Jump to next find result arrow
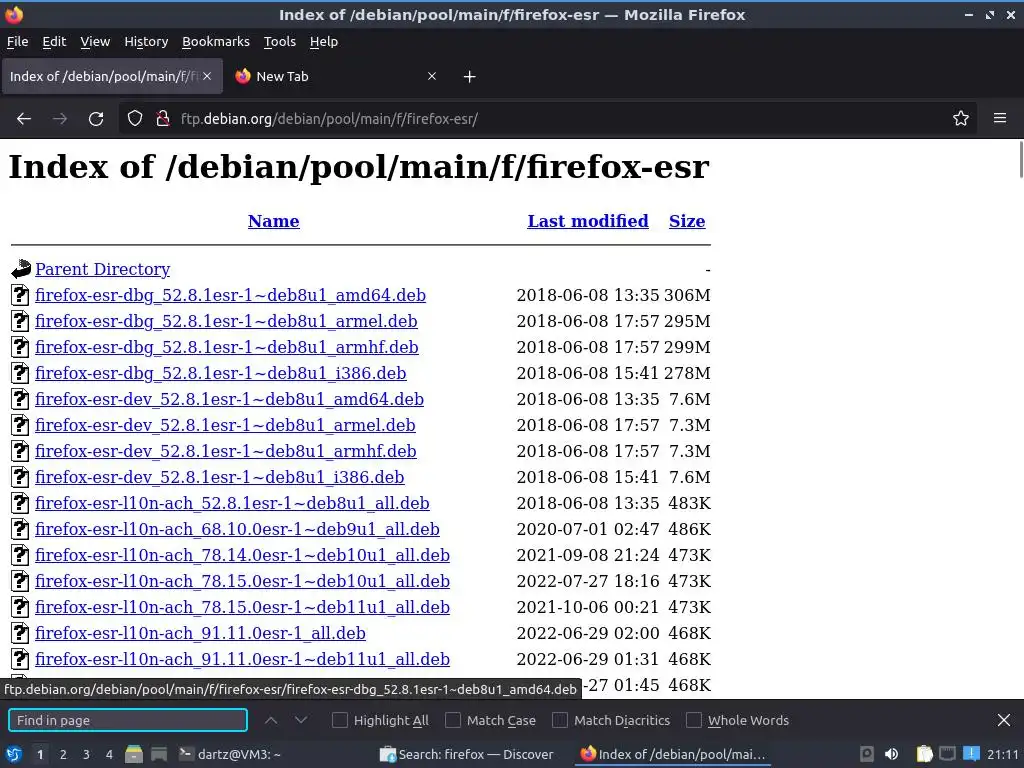 pyautogui.click(x=301, y=720)
